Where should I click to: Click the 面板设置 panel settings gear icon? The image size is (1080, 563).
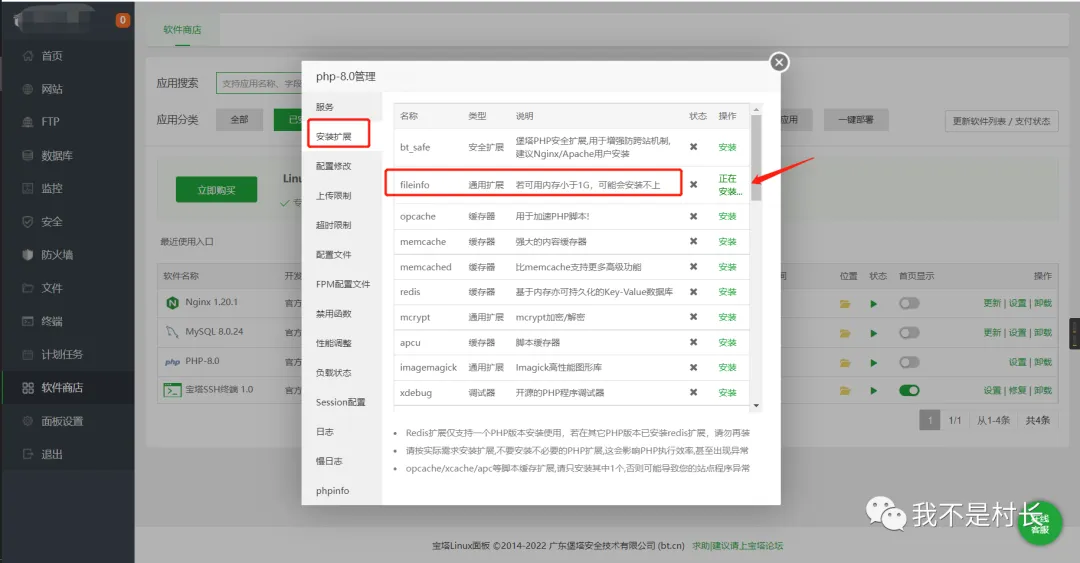tap(27, 421)
